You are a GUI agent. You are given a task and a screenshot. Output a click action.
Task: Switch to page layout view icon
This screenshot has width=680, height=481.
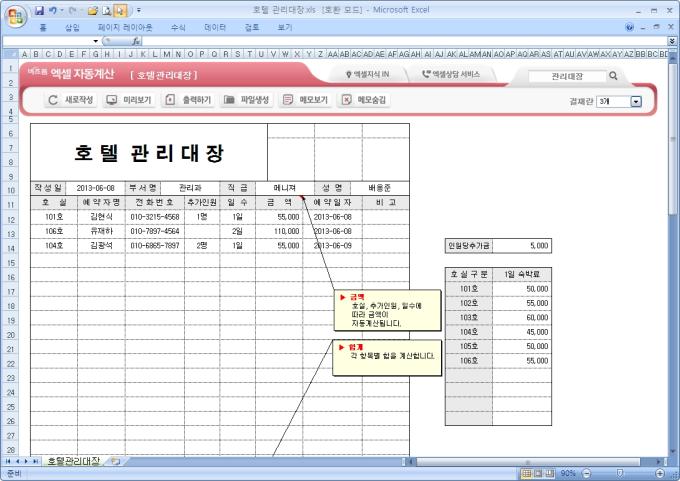pyautogui.click(x=539, y=473)
